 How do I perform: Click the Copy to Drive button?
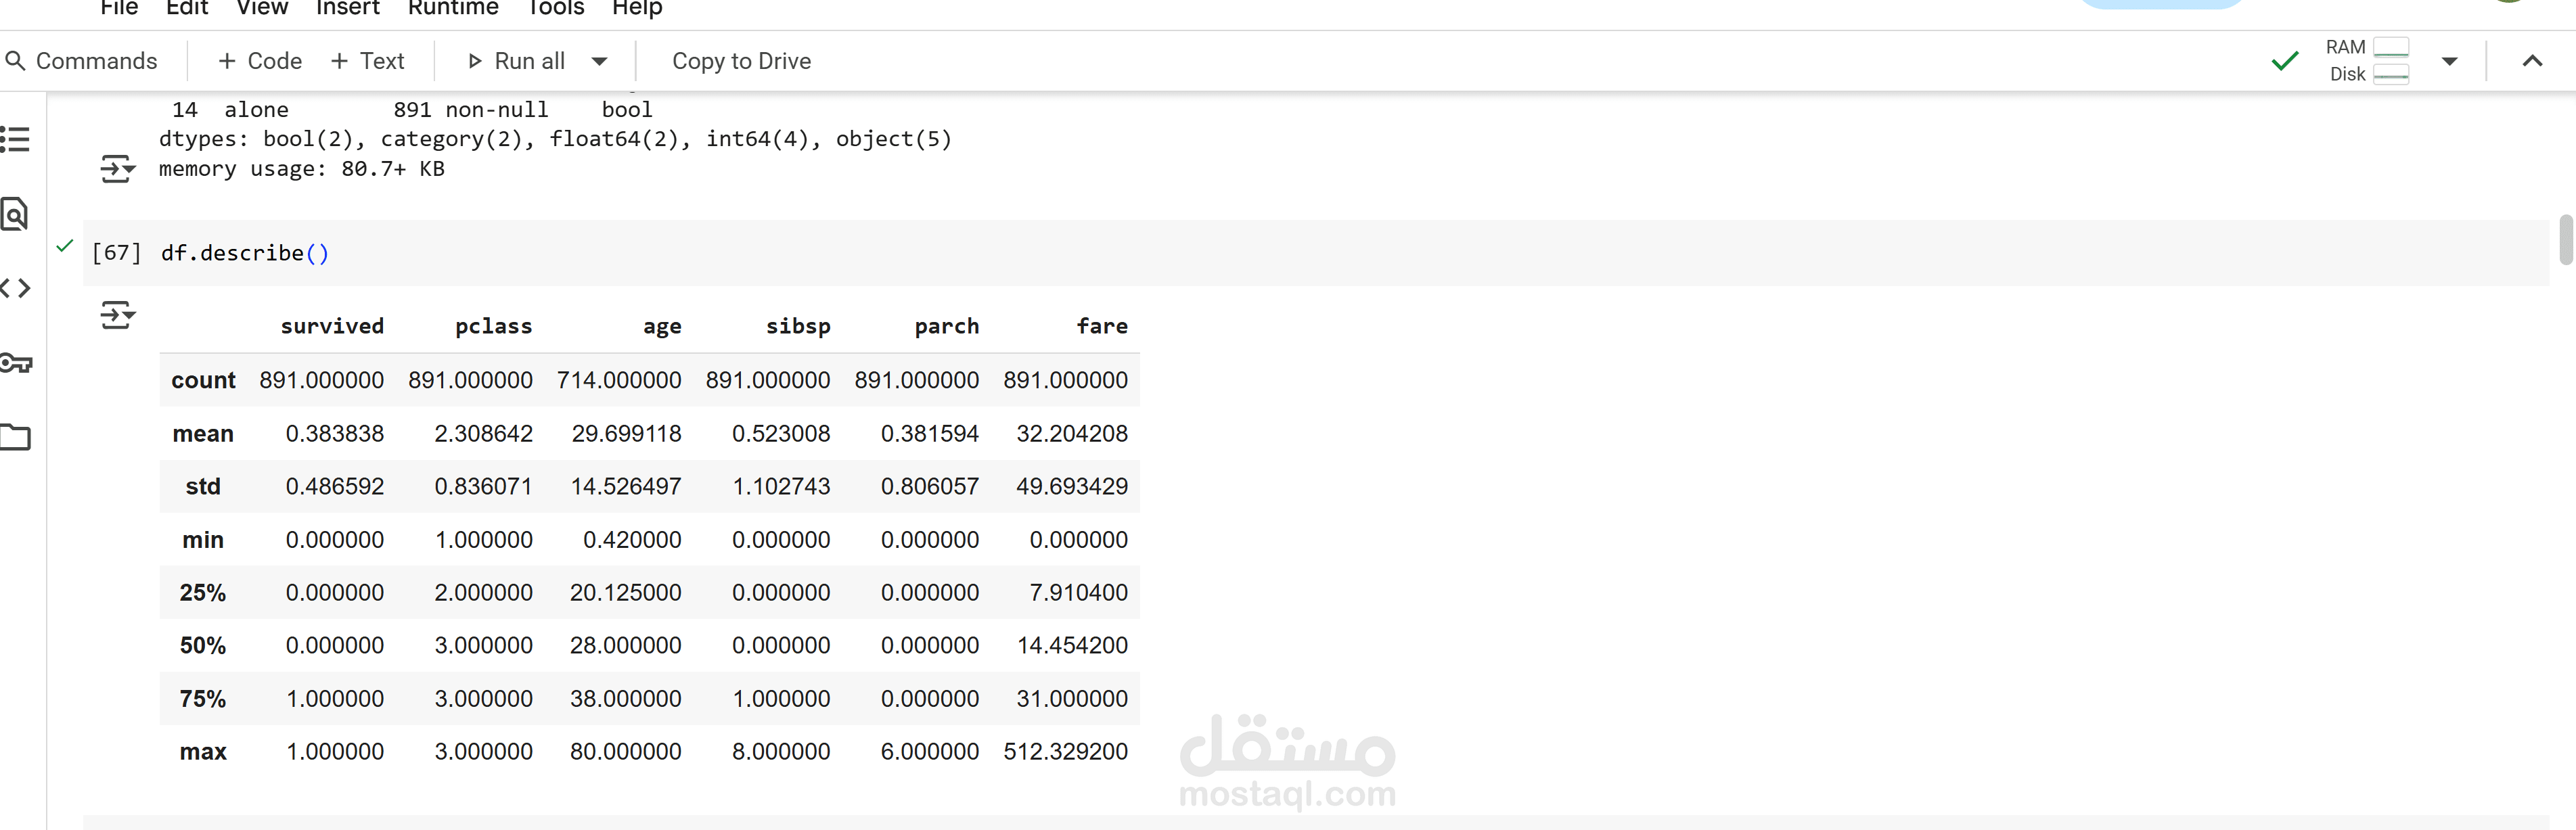(x=741, y=61)
